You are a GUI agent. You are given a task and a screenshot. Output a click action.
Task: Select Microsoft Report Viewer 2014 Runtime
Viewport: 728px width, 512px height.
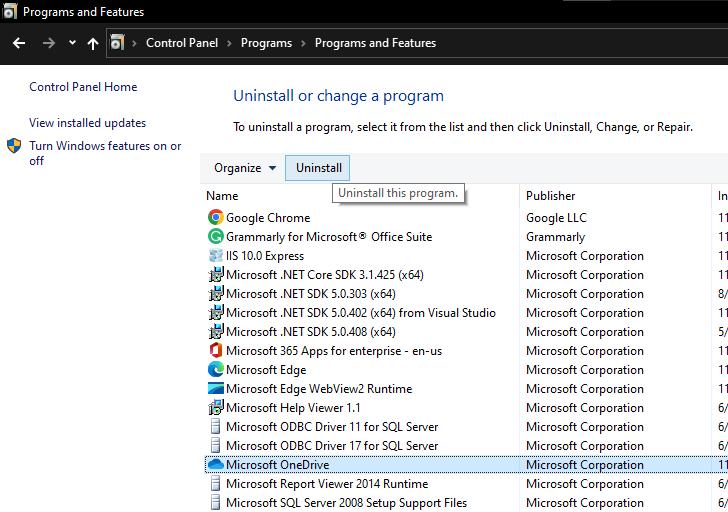tap(327, 484)
